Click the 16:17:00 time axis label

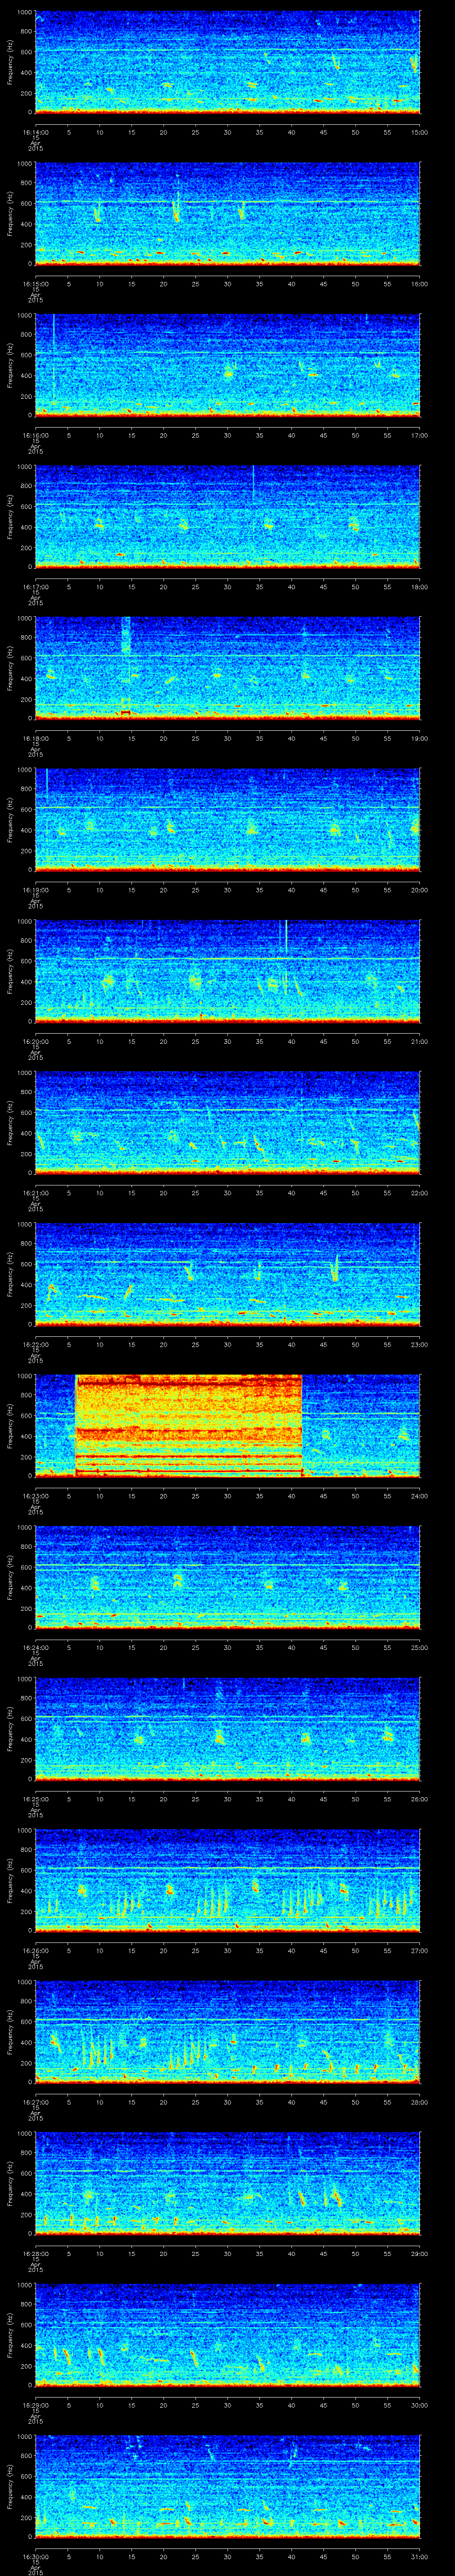(x=35, y=587)
